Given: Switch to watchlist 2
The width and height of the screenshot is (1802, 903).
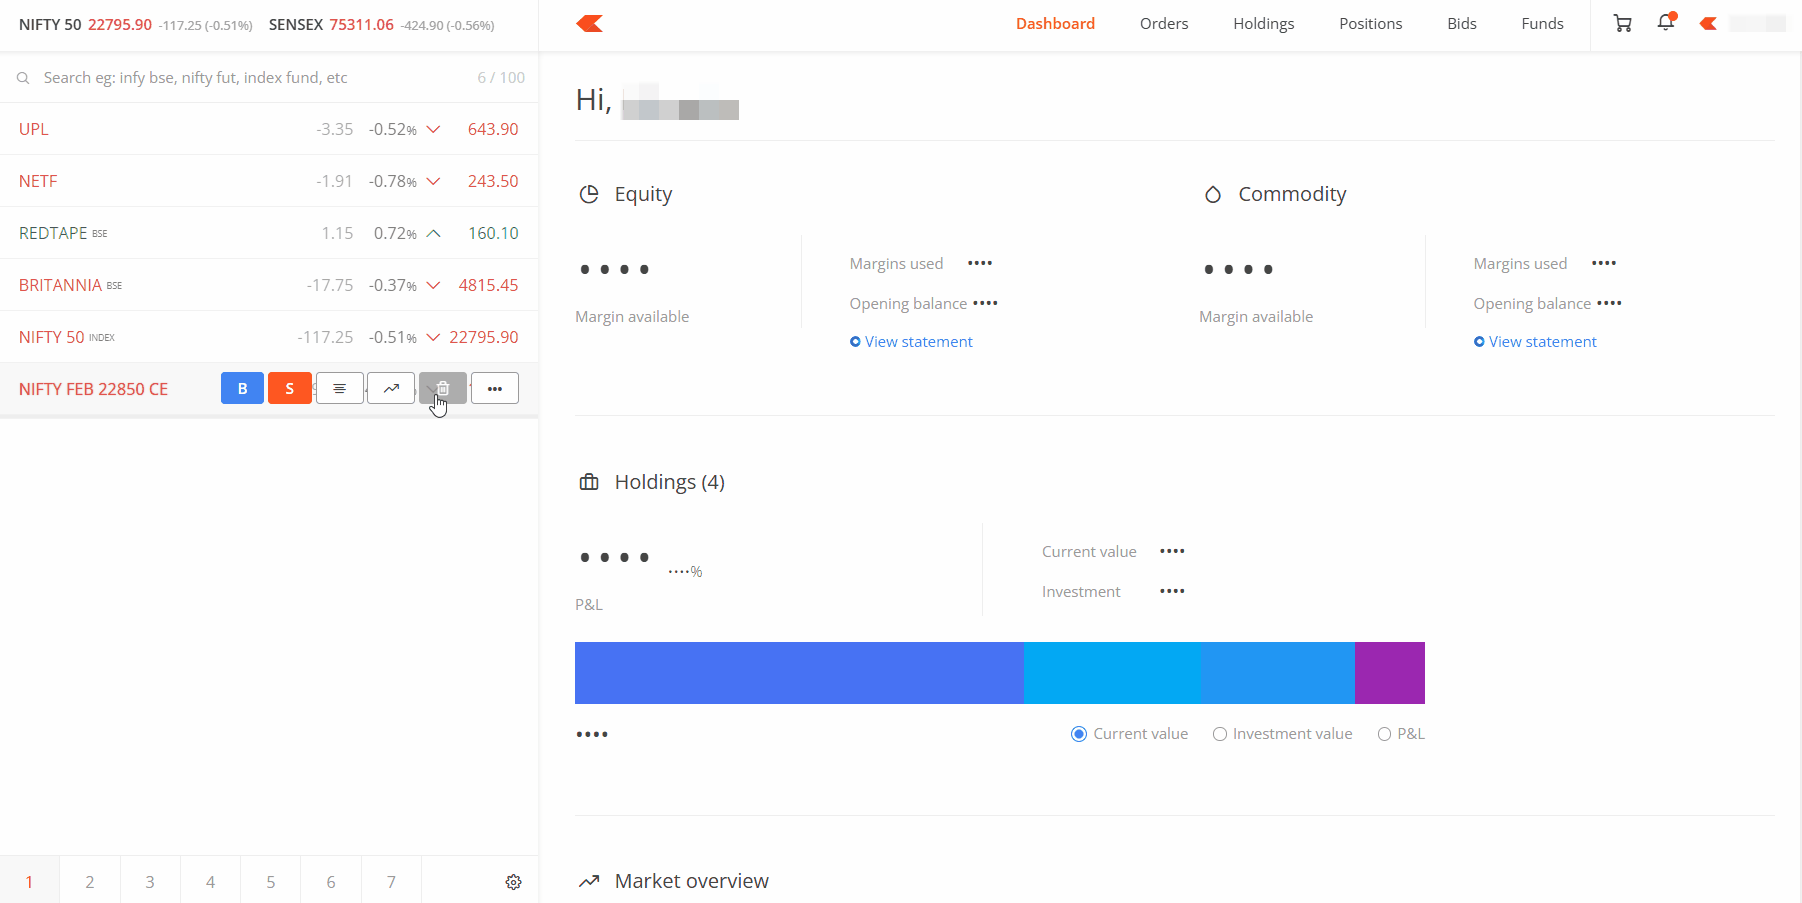Looking at the screenshot, I should [x=90, y=880].
